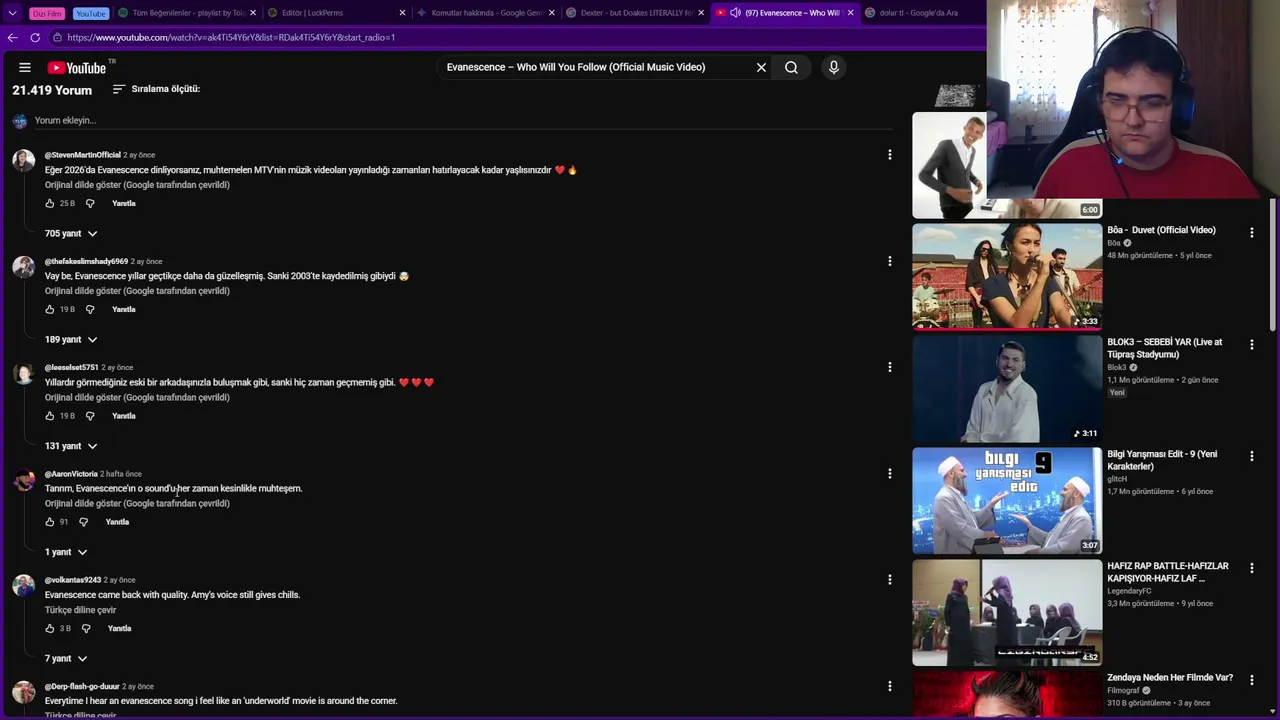Open the @Derp-flash-go-duuur username link
This screenshot has width=1280, height=720.
coord(82,686)
